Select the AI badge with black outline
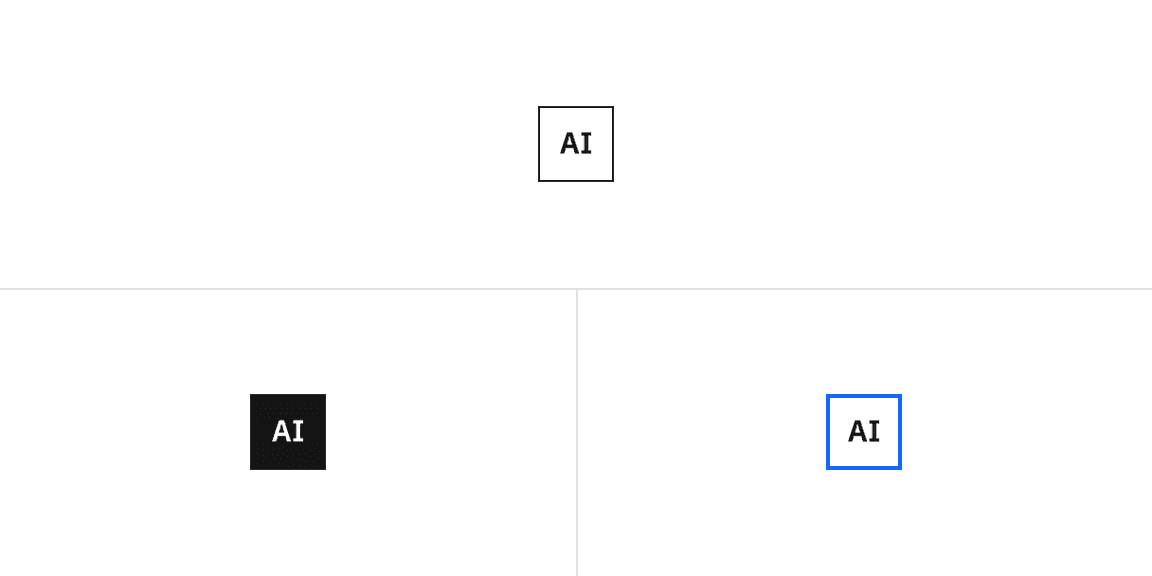1152x576 pixels. pyautogui.click(x=576, y=144)
